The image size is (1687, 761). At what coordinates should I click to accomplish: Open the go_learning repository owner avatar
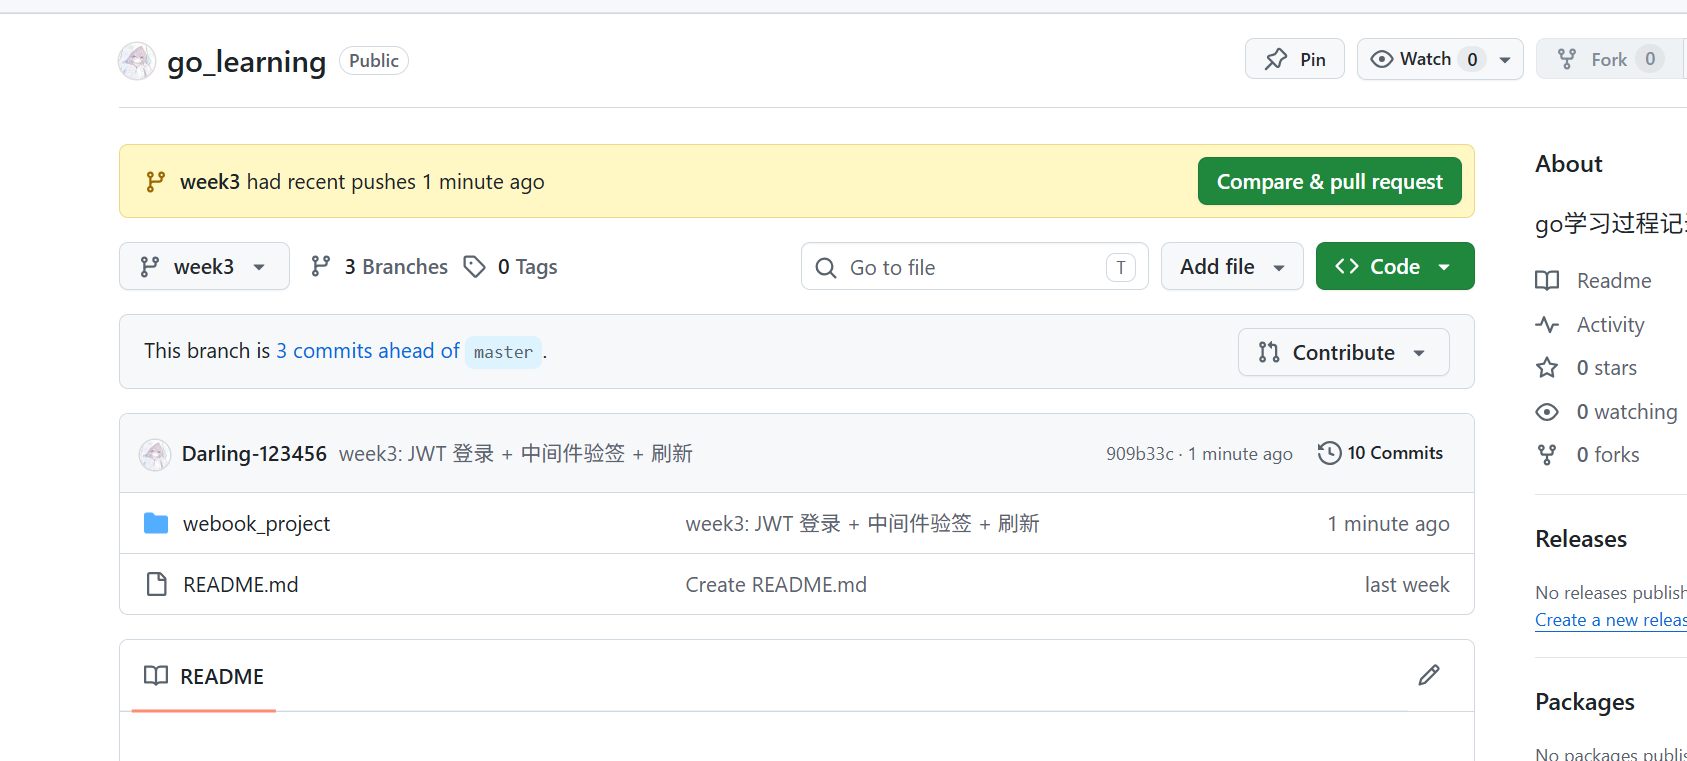pos(137,61)
